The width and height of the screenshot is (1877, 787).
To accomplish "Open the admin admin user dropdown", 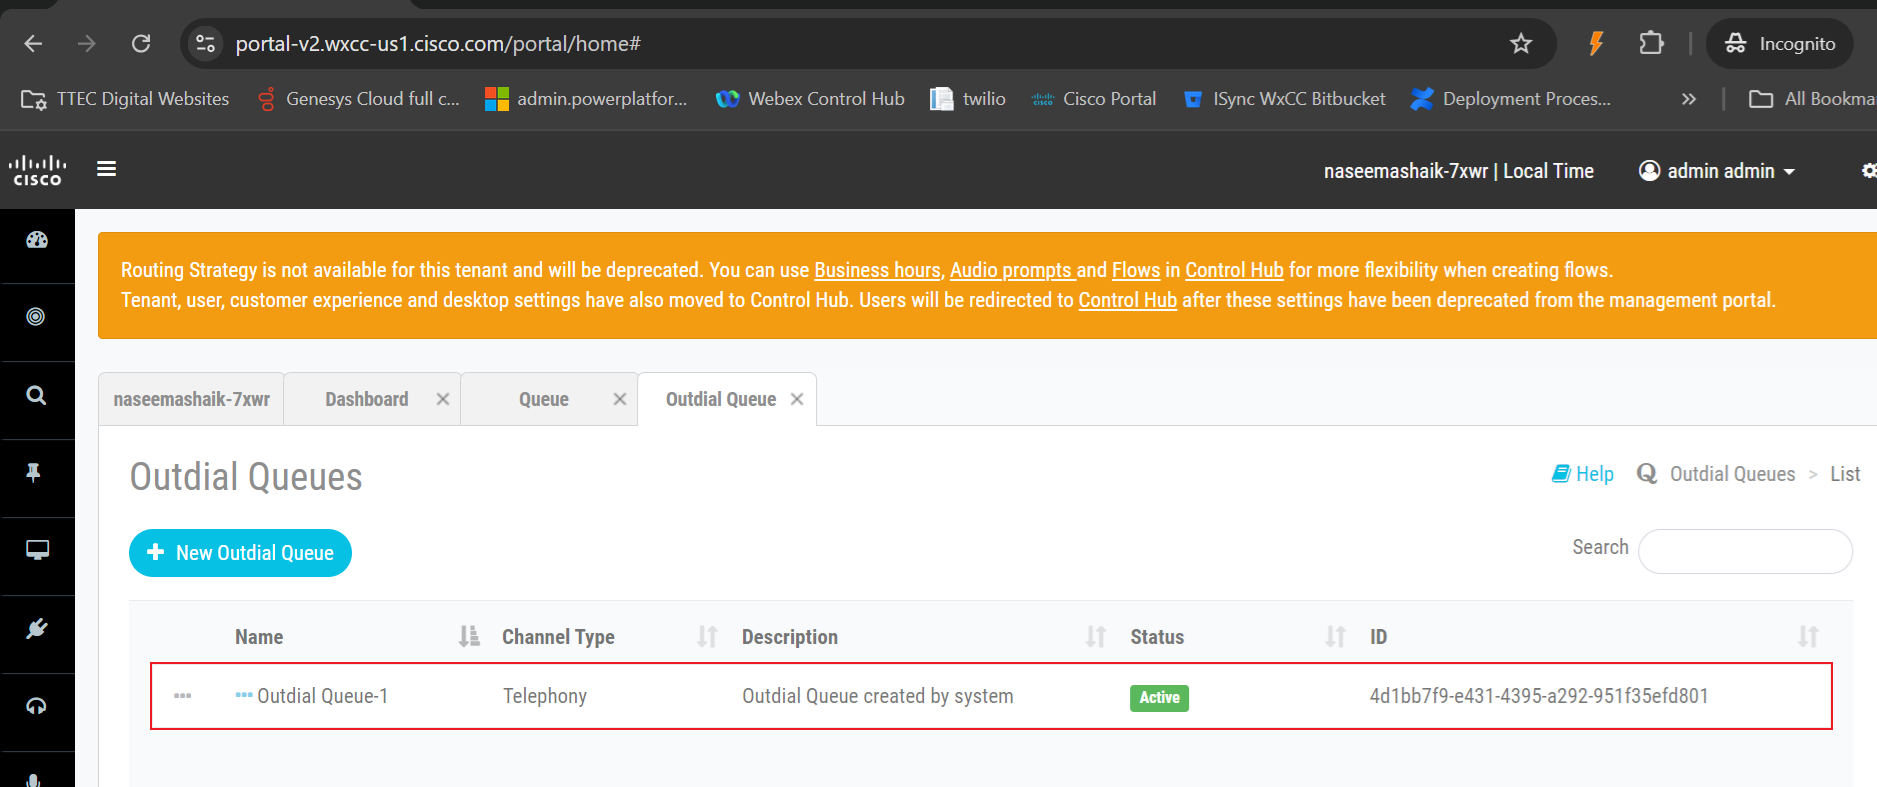I will pos(1717,171).
